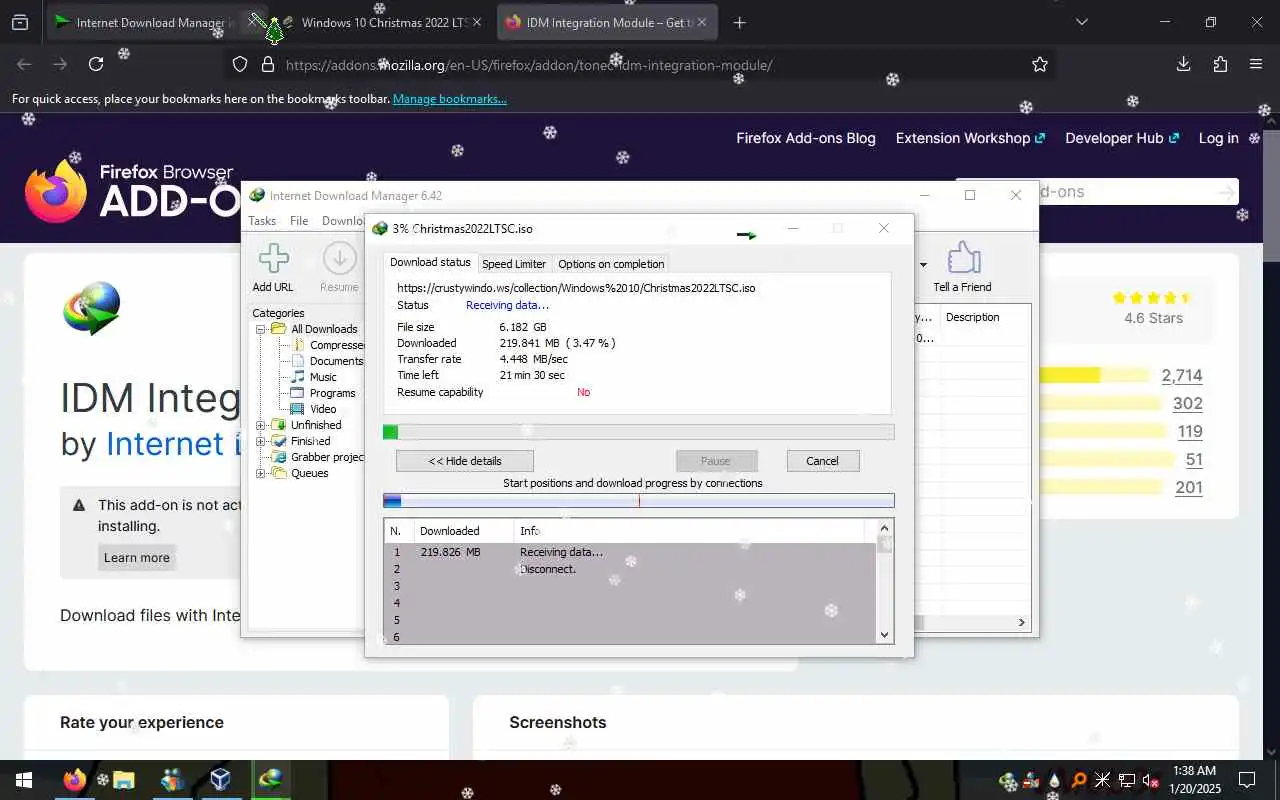Select the Download status tab

click(x=430, y=262)
